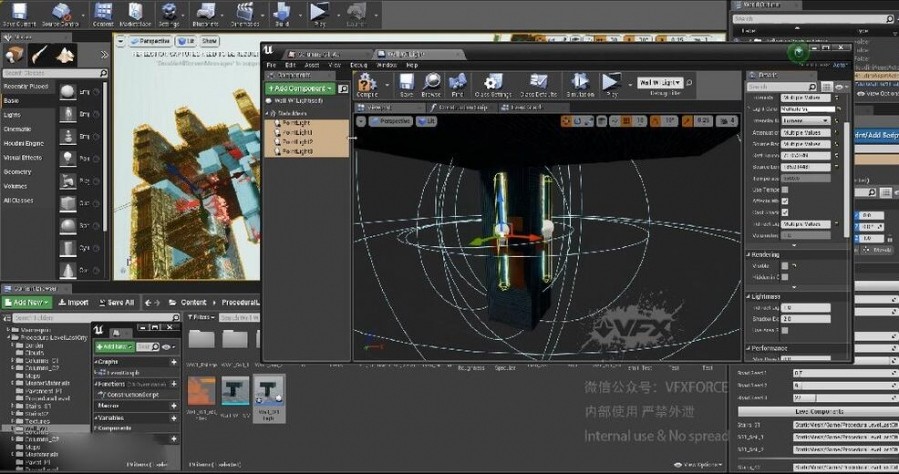The image size is (899, 474).
Task: Open viewport options arrow in blueprint viewport
Action: click(361, 122)
